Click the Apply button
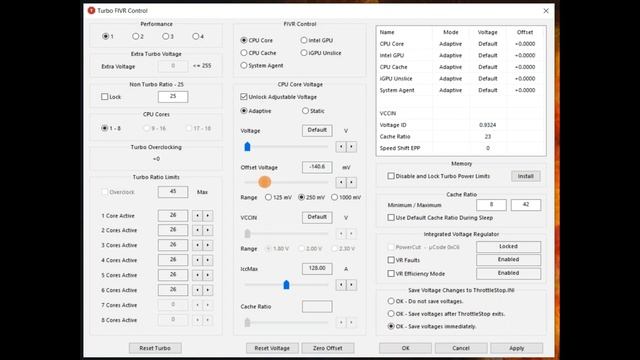 click(516, 348)
